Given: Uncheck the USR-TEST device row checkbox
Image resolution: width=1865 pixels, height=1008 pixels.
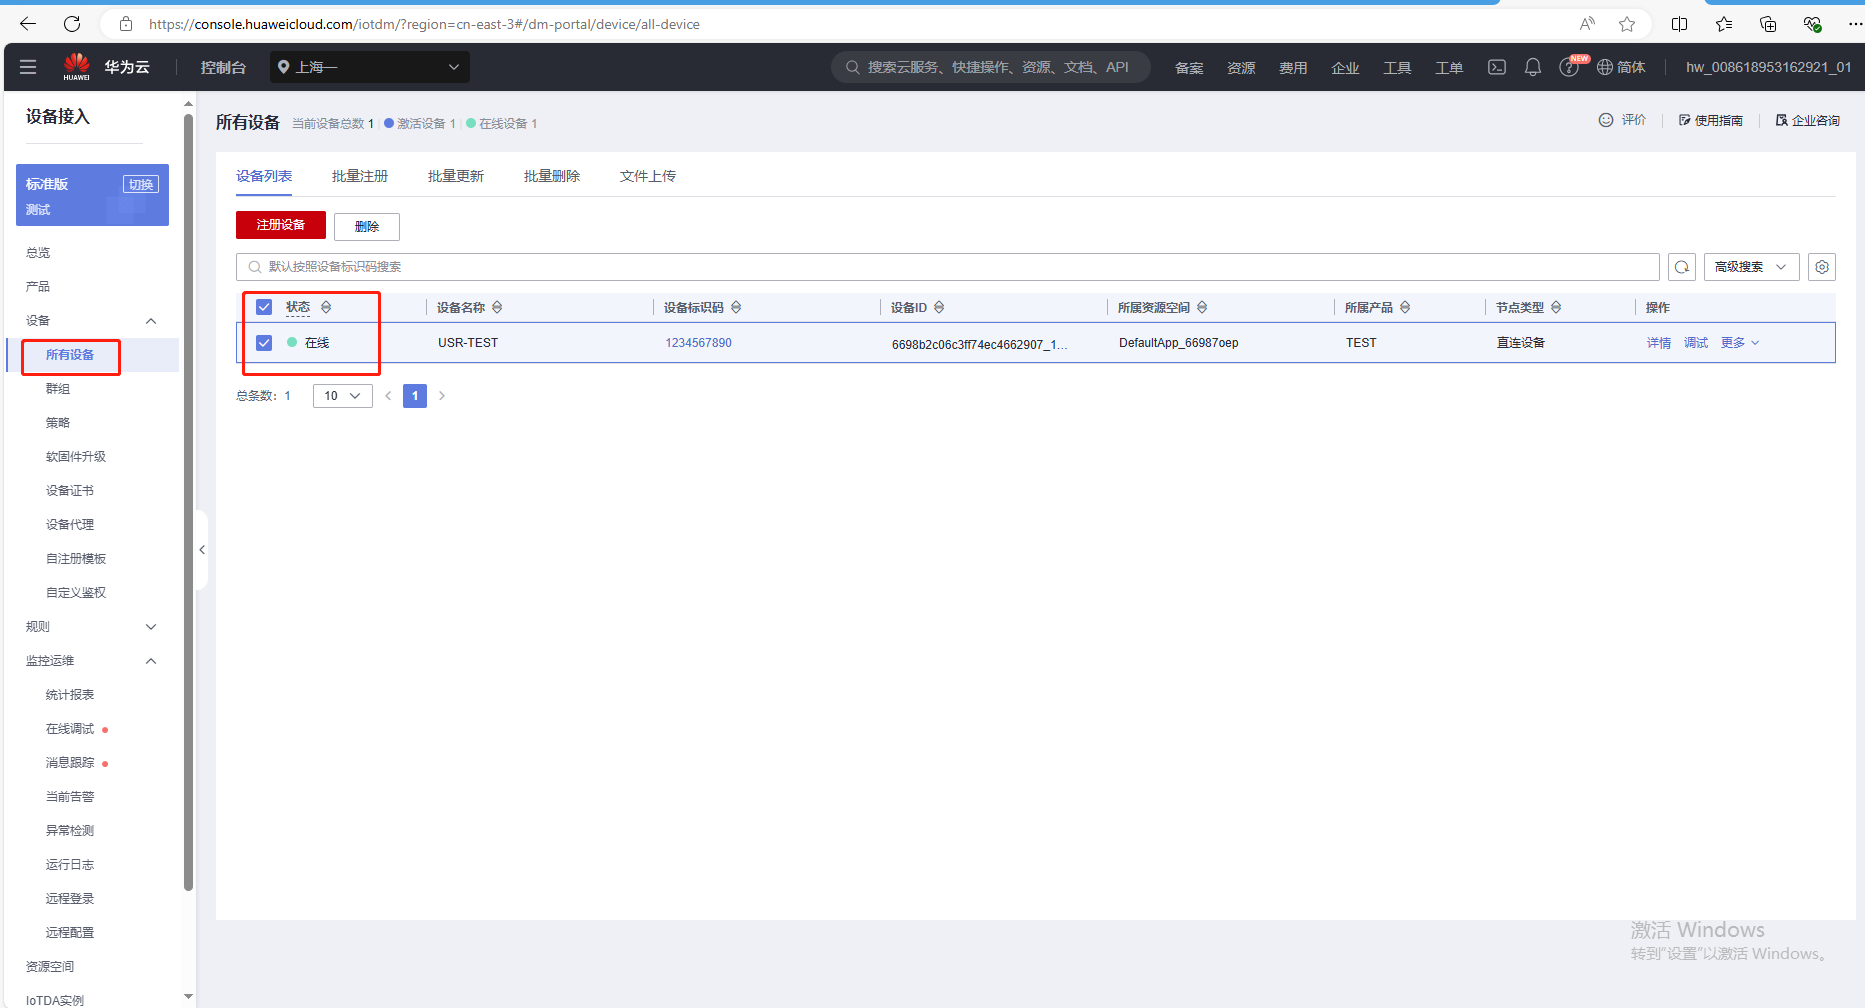Looking at the screenshot, I should coord(264,343).
